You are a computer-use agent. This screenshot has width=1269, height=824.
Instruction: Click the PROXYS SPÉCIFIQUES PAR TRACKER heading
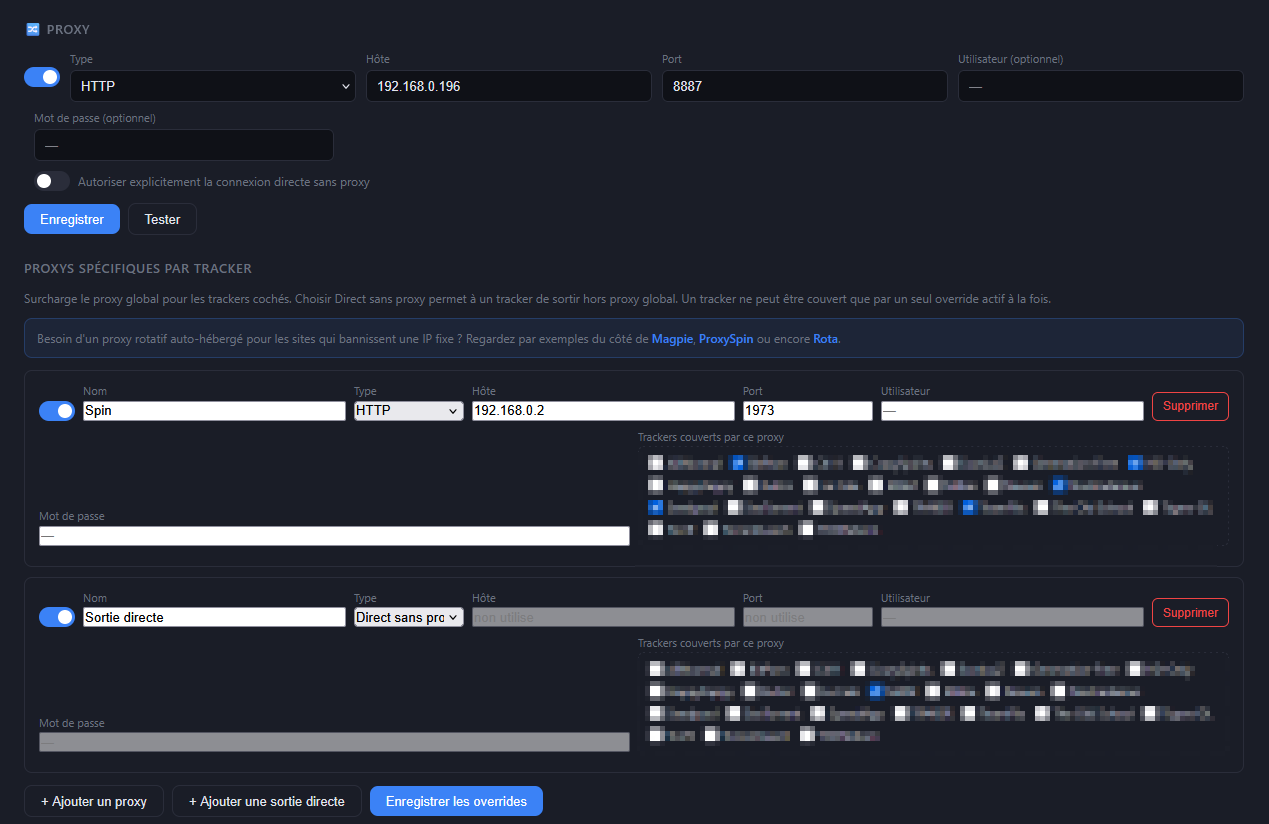click(138, 268)
